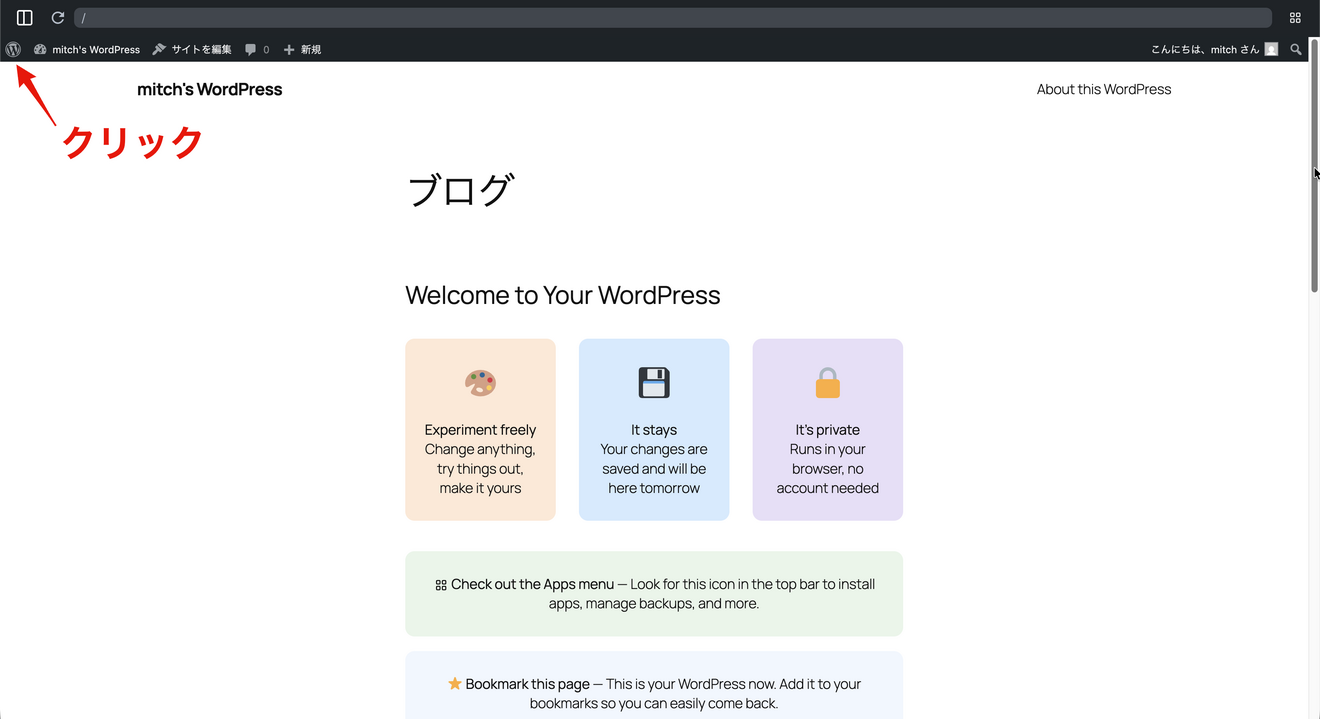This screenshot has height=719, width=1320.
Task: Click the comment count 0
Action: pos(266,49)
